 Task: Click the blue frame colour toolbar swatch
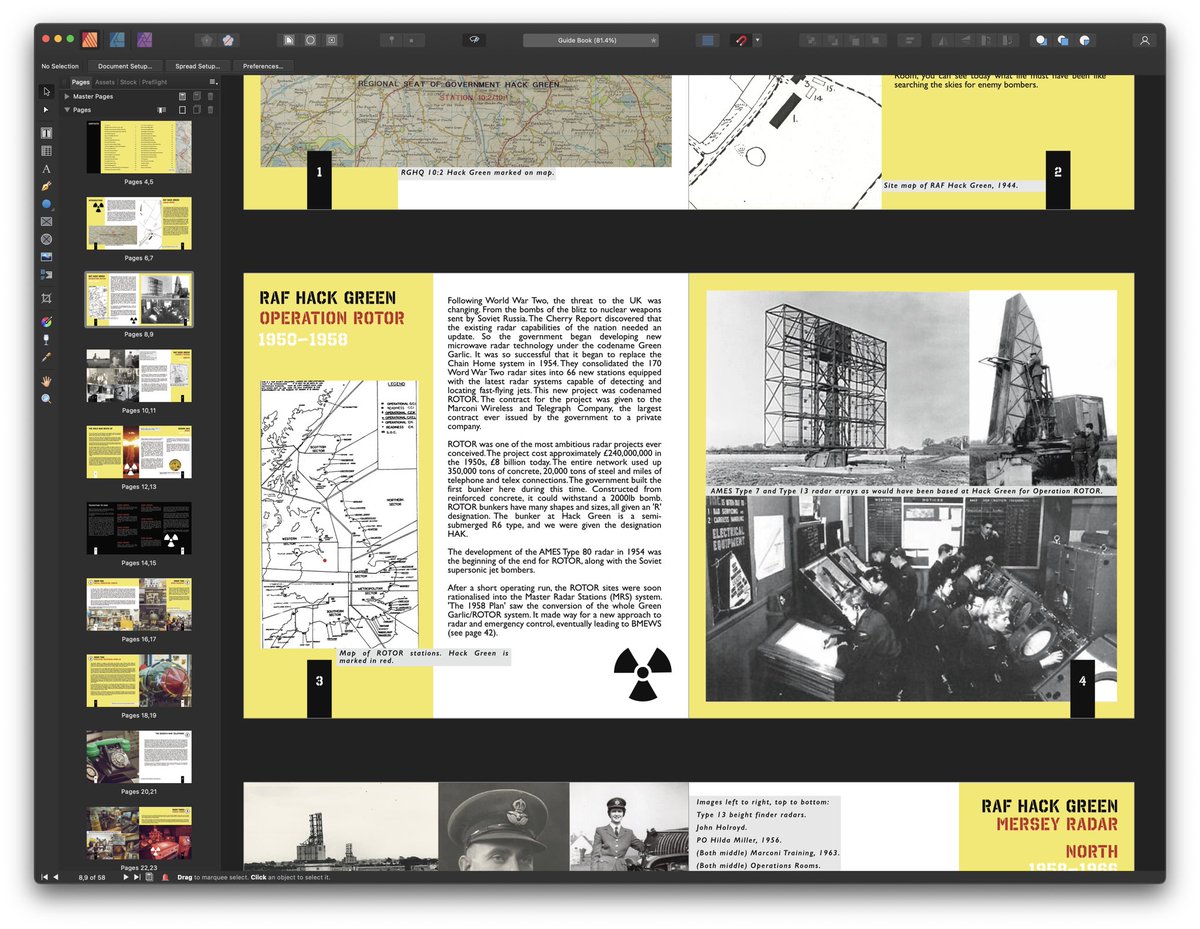tap(708, 40)
